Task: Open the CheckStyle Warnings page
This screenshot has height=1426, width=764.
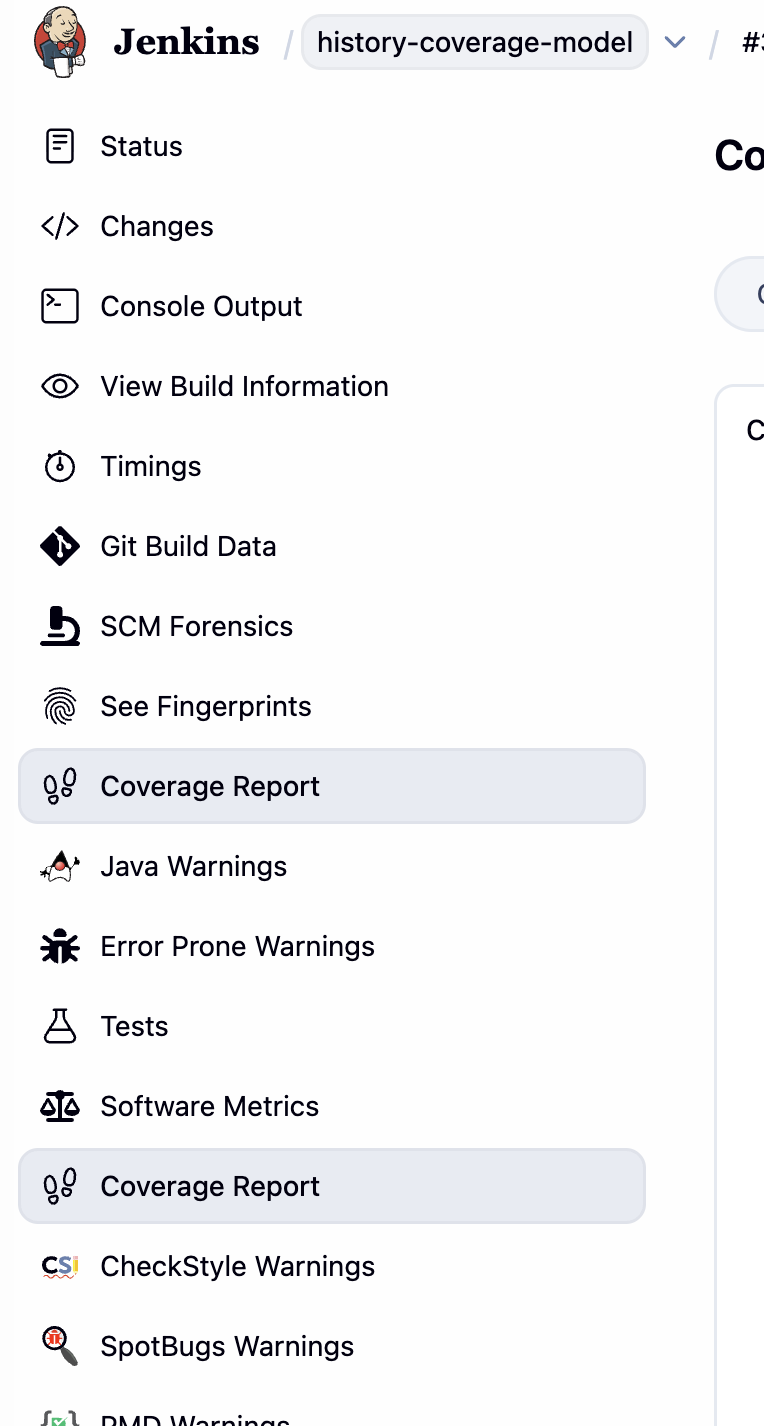Action: 237,1266
